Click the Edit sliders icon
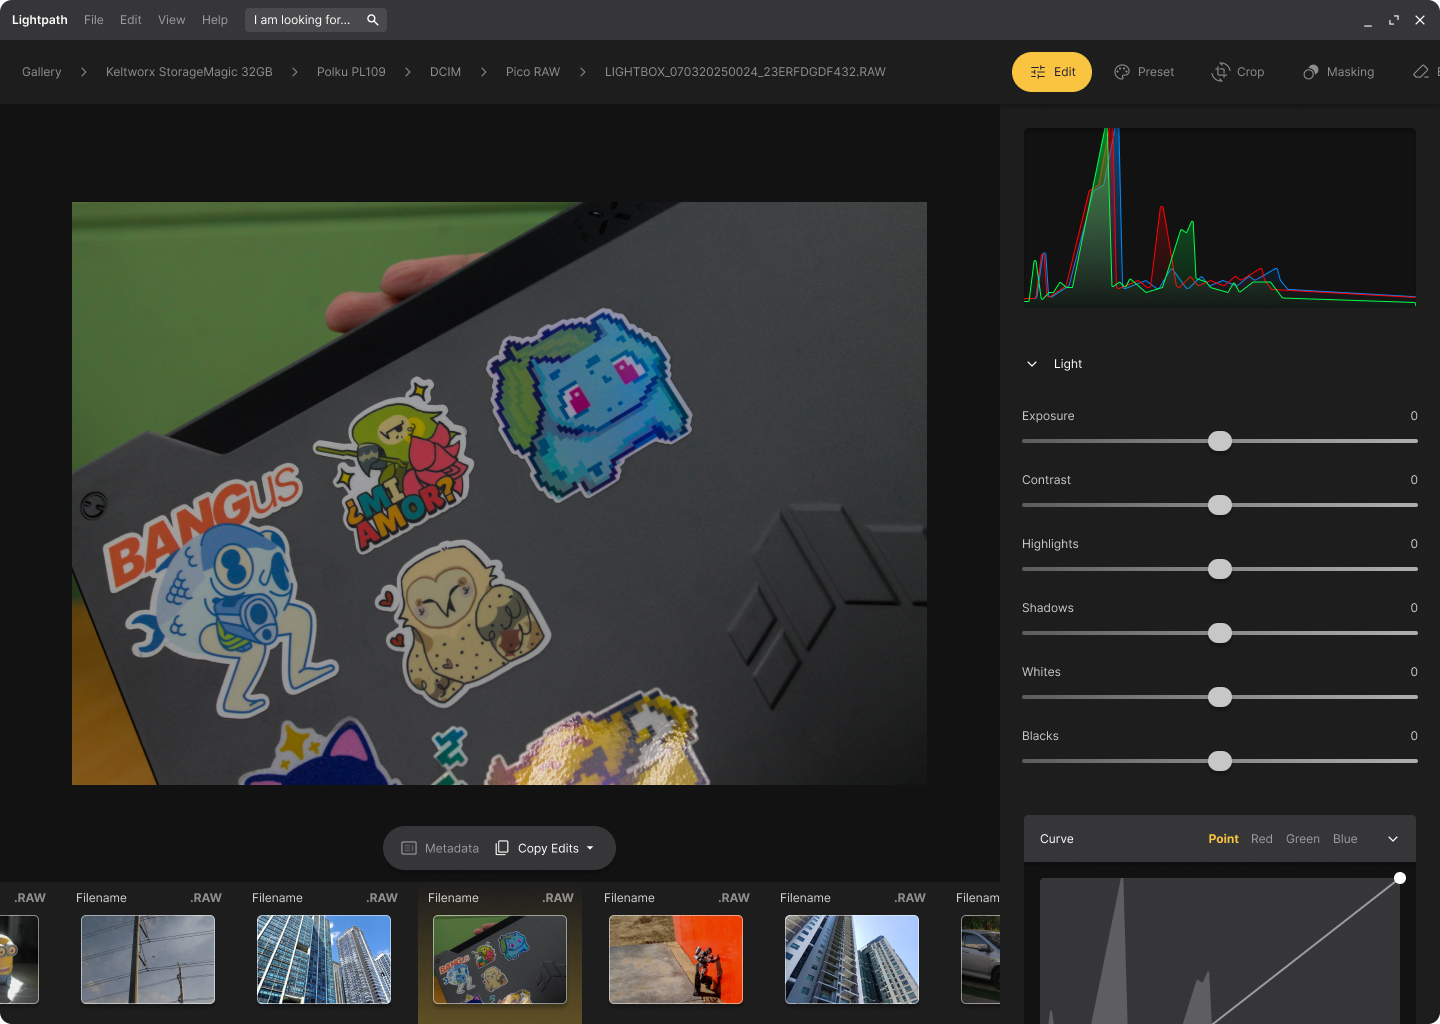This screenshot has width=1440, height=1024. [1038, 72]
